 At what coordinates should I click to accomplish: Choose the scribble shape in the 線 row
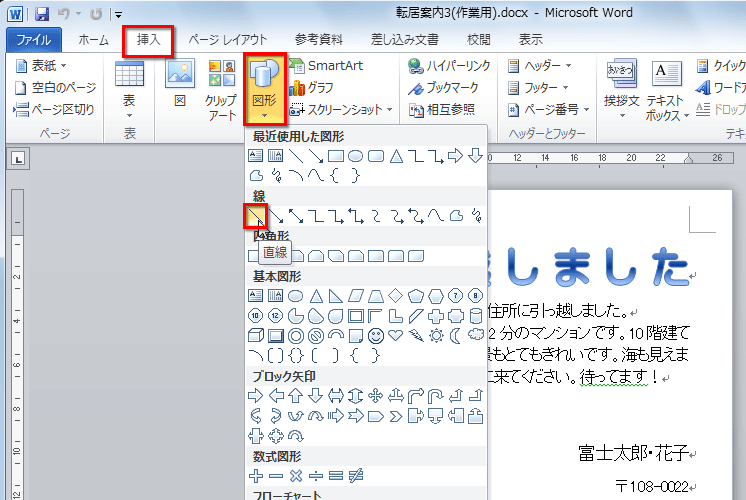point(476,216)
